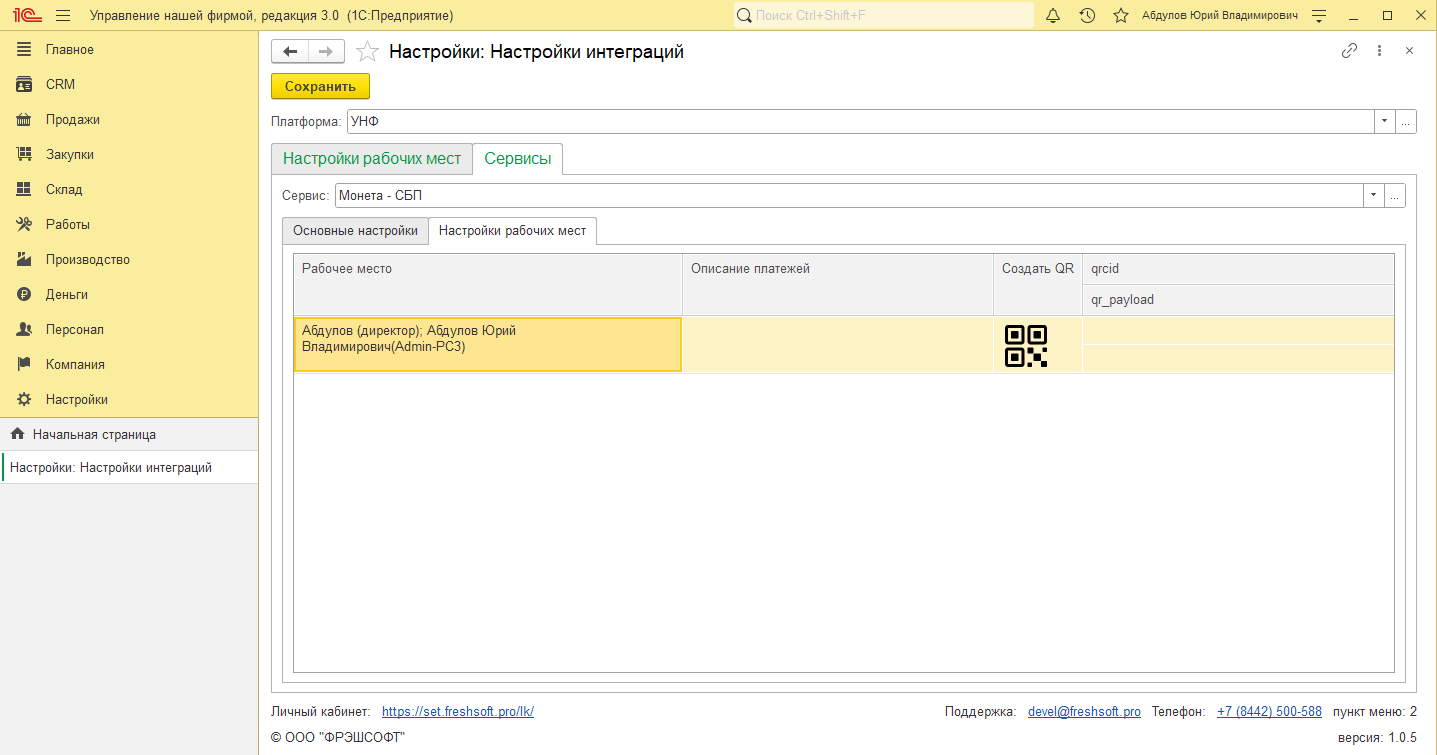
Task: Open the Компания section
Action: click(x=75, y=365)
